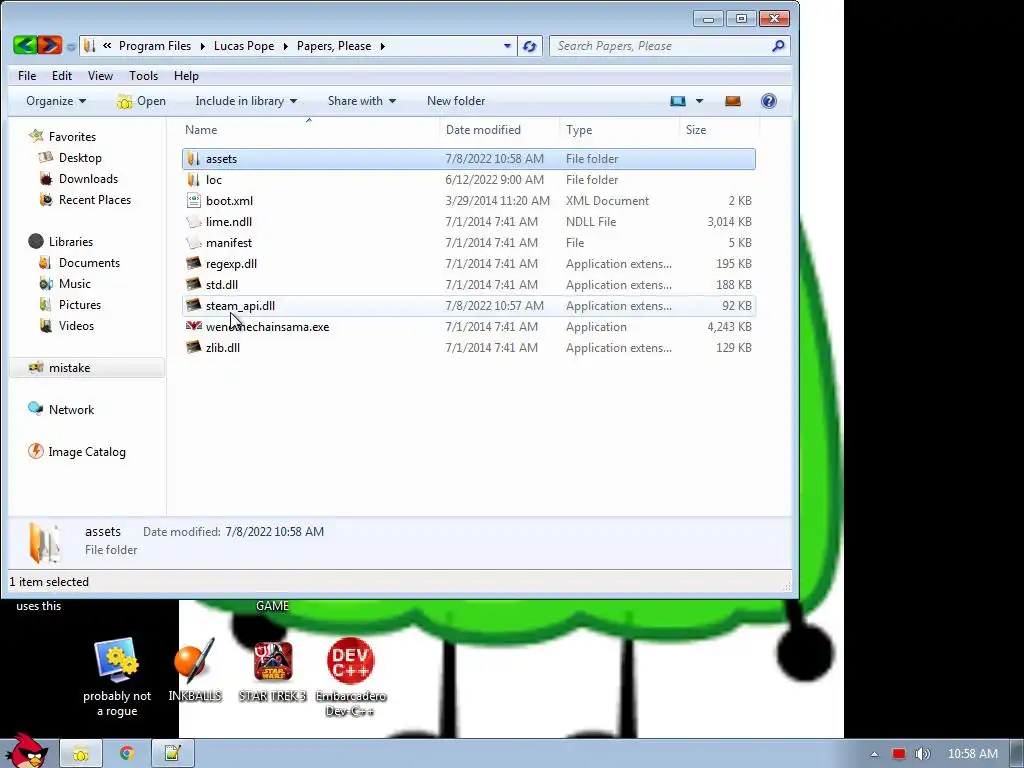Select Recent Places in Favorites
This screenshot has width=1024, height=768.
tap(95, 200)
